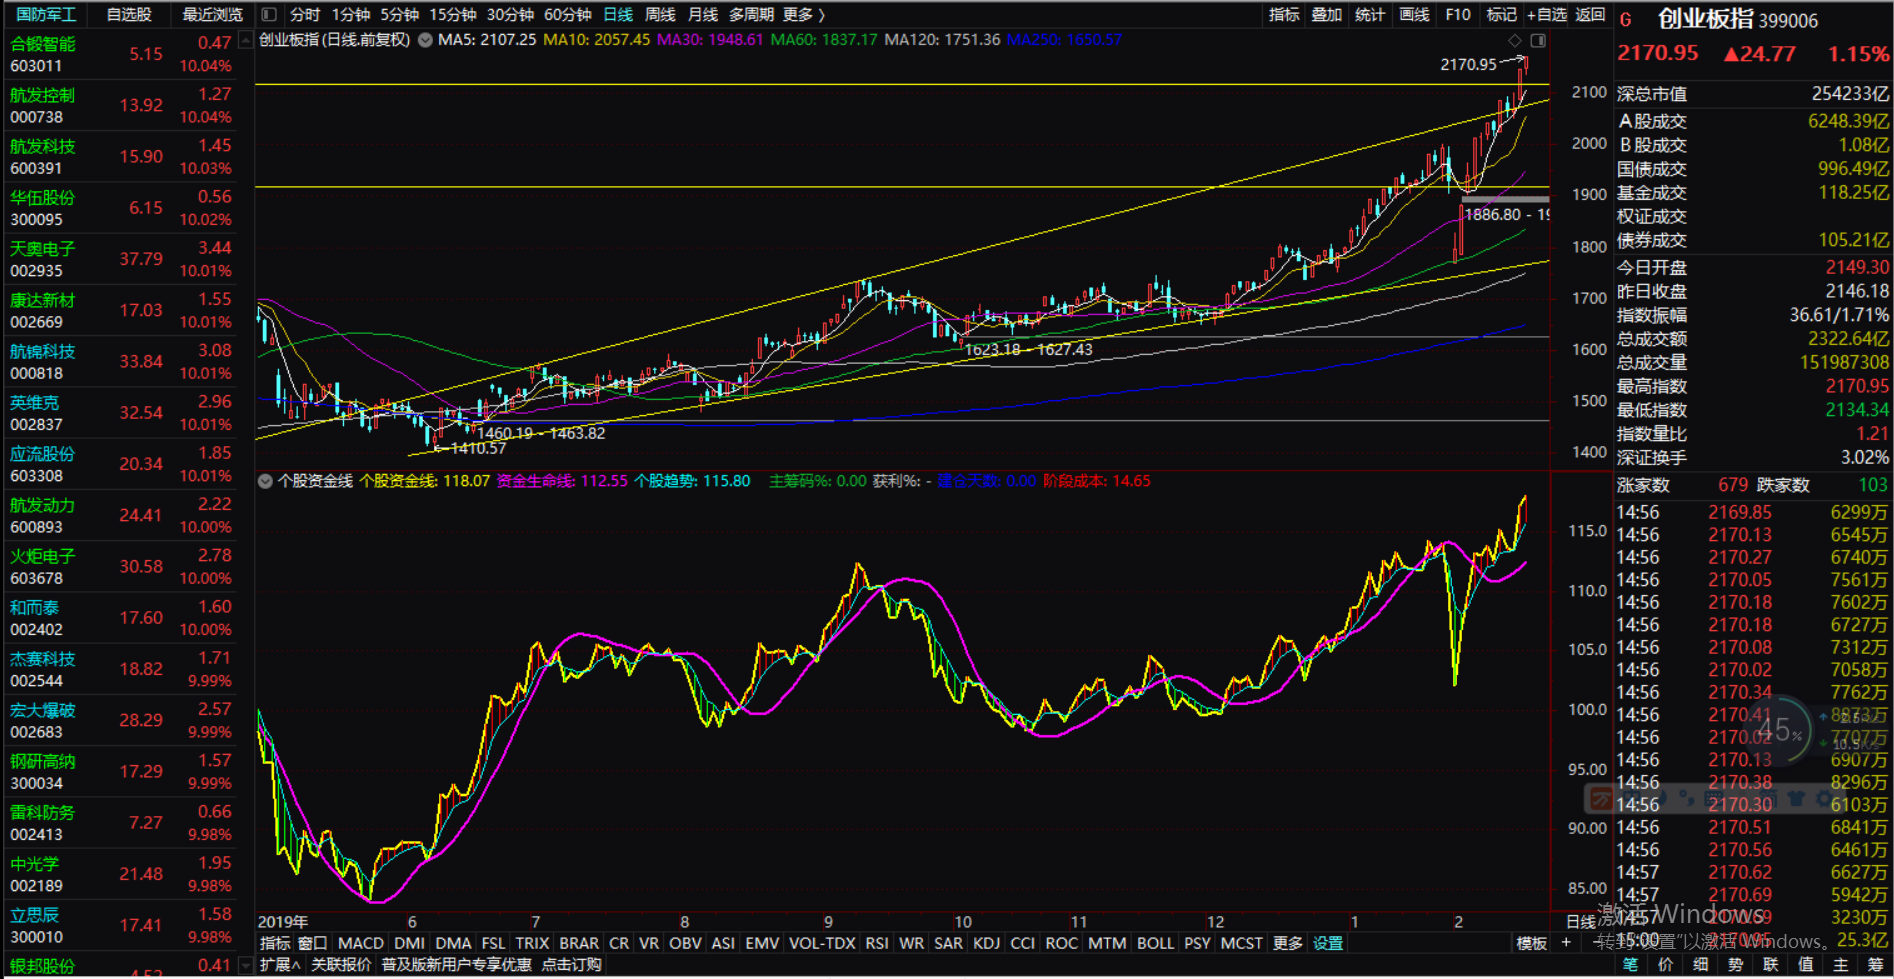Choose the MCST indicator
Viewport: 1894px width, 979px height.
[x=1241, y=943]
